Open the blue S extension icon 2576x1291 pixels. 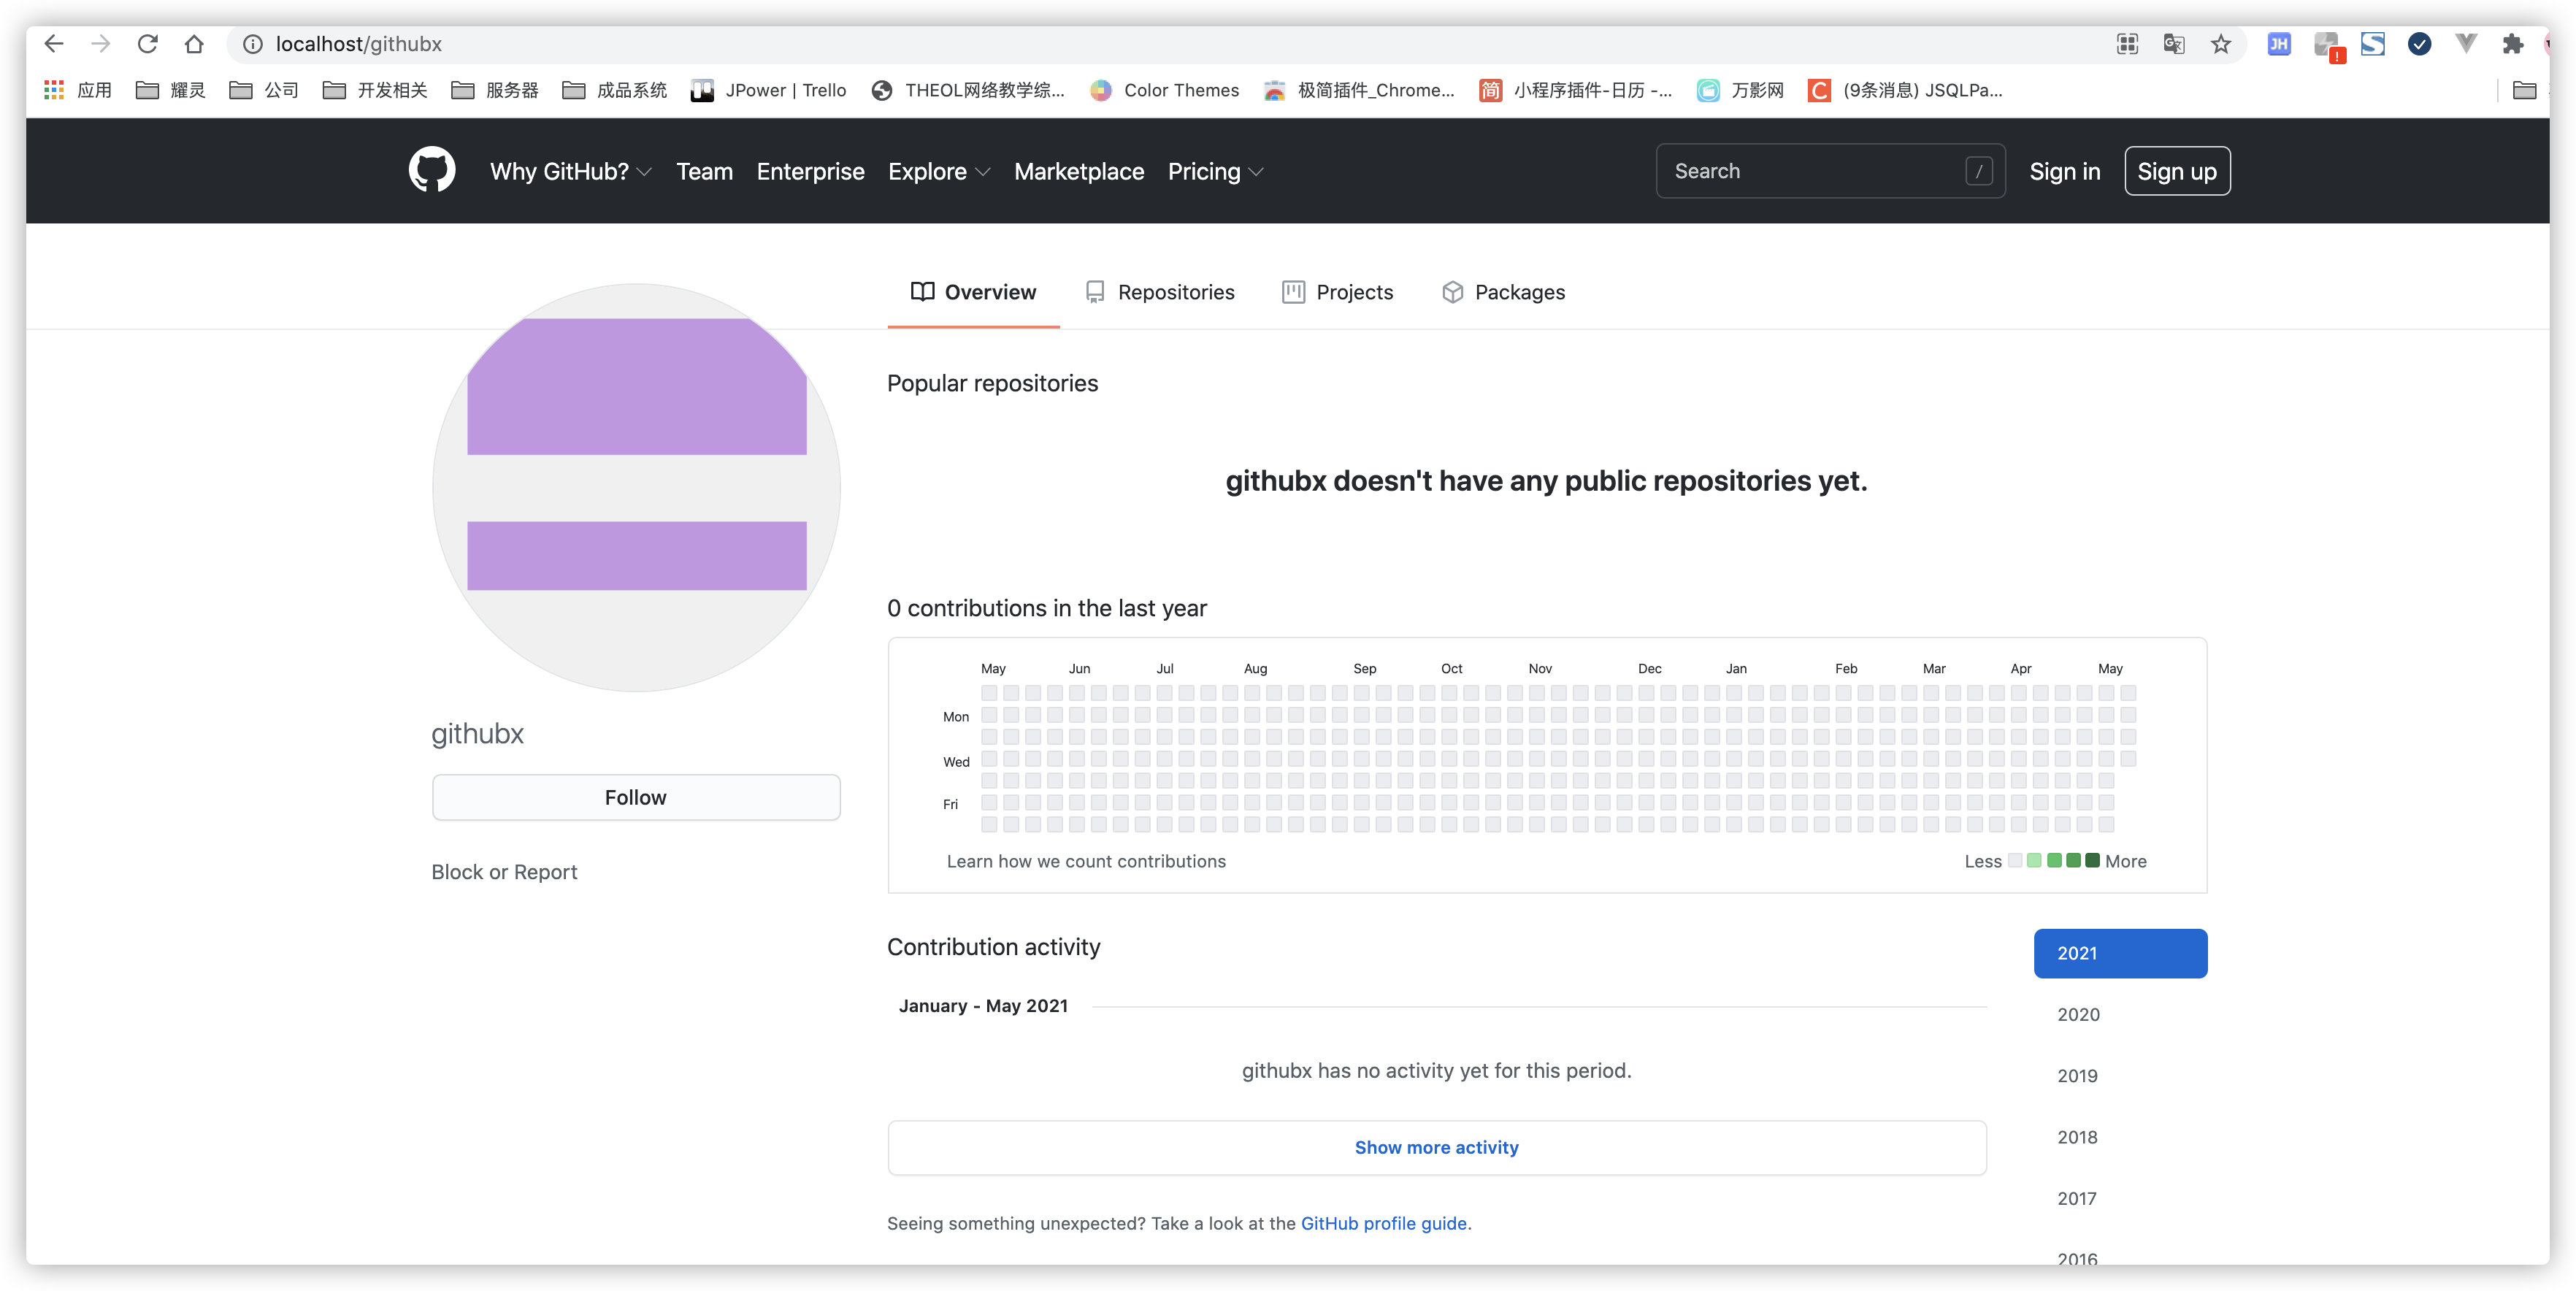coord(2373,44)
